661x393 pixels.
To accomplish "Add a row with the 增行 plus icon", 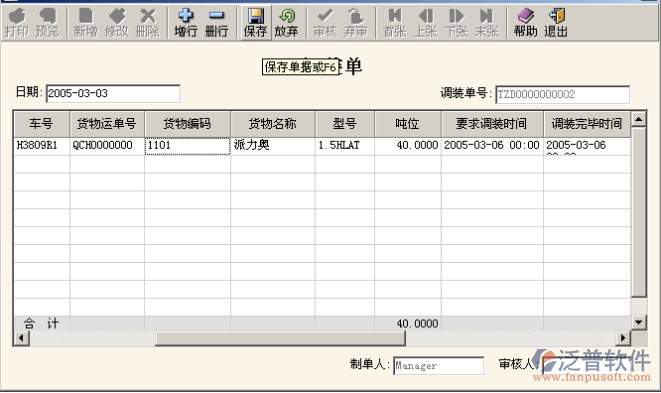I will [x=185, y=23].
